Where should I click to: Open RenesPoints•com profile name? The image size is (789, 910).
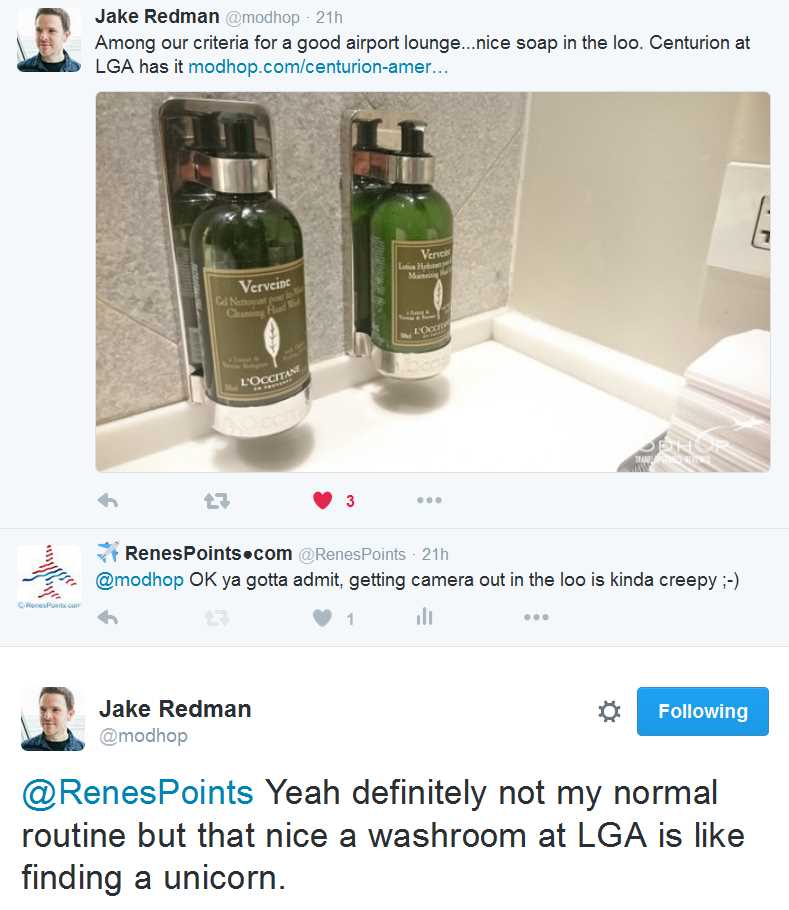click(x=208, y=554)
